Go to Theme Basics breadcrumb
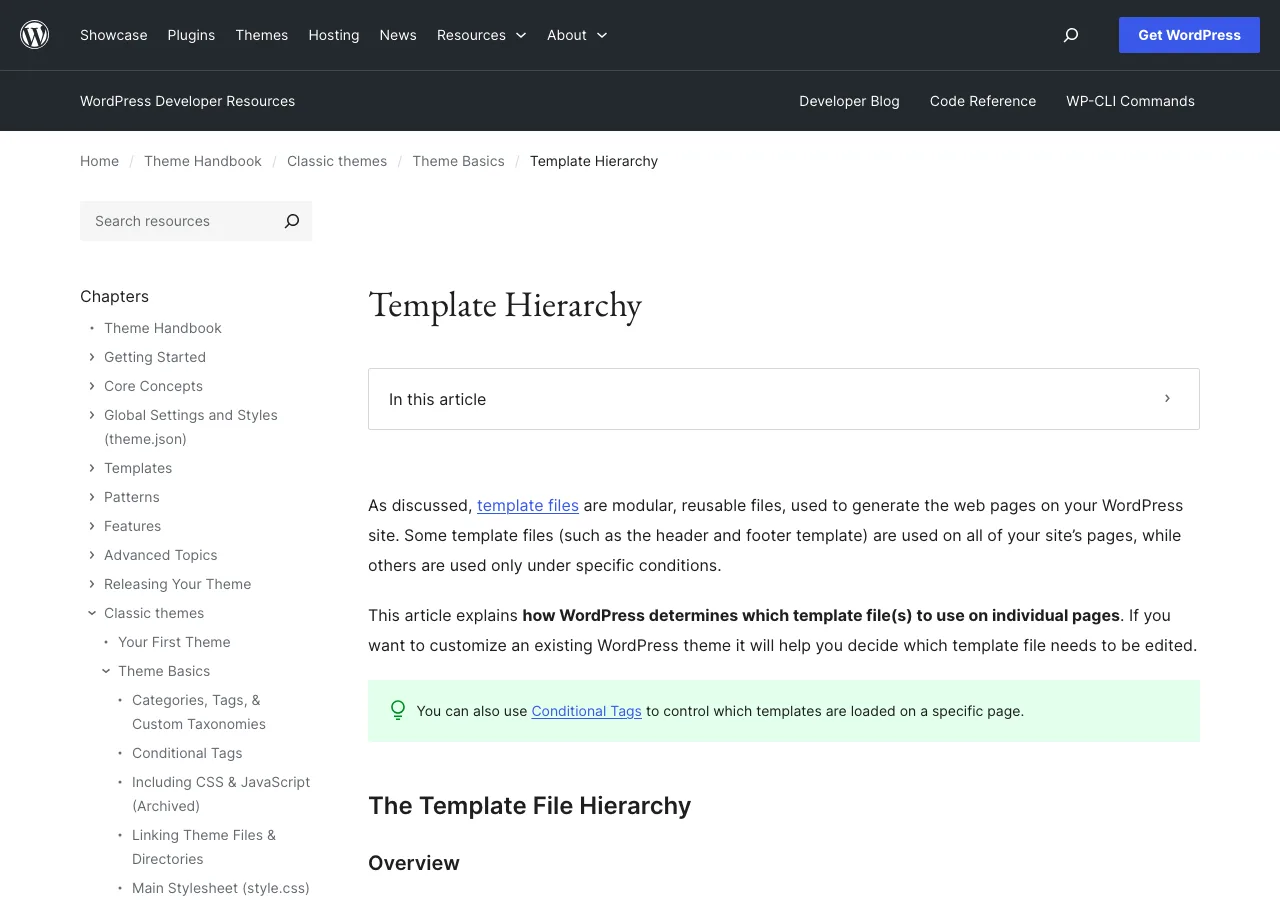This screenshot has height=900, width=1280. coord(458,161)
